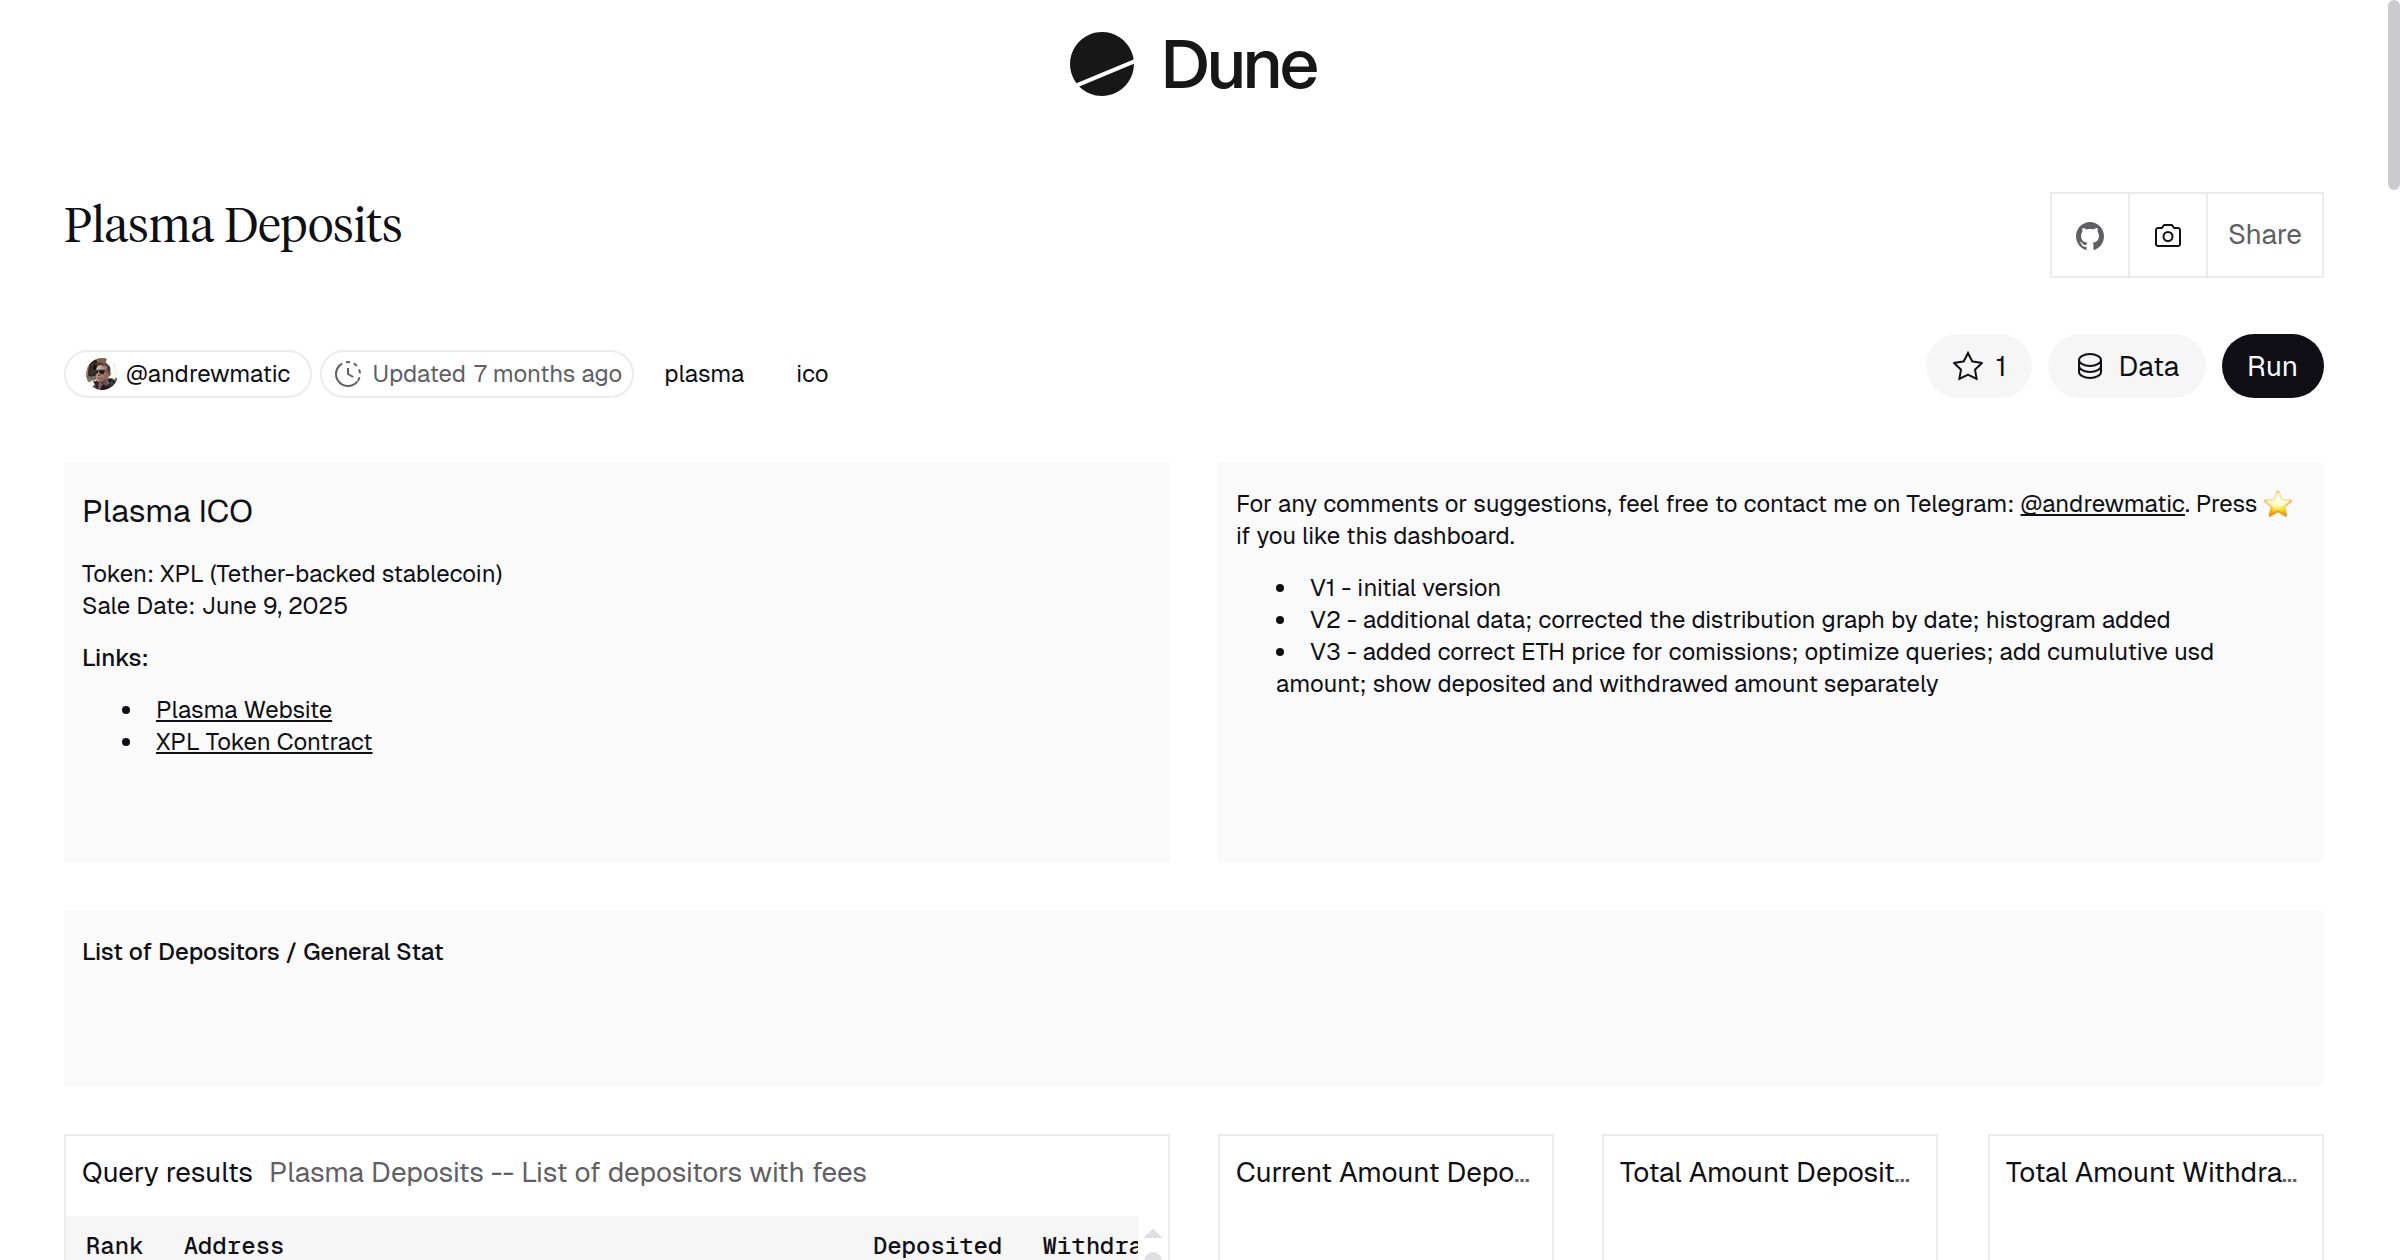The height and width of the screenshot is (1260, 2400).
Task: Click the clock icon beside Updated
Action: 347,374
